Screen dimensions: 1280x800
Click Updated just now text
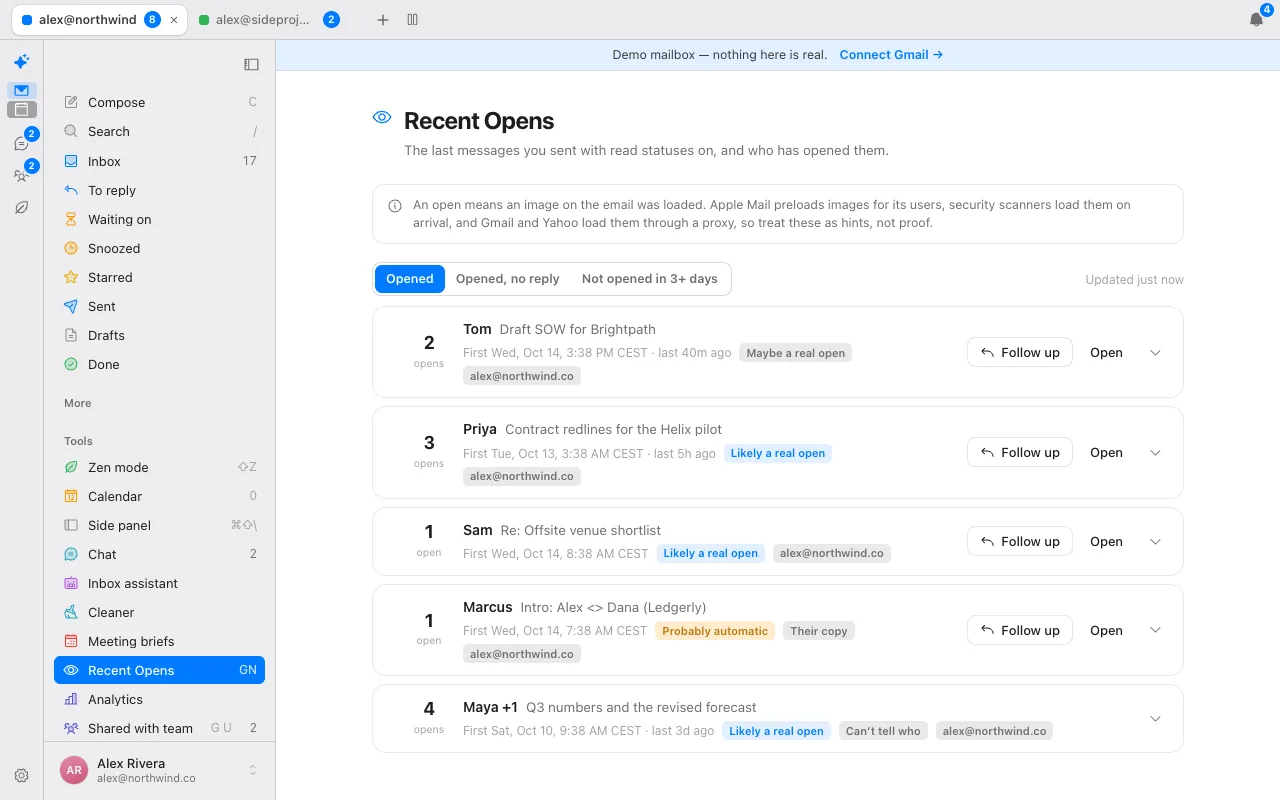pos(1134,280)
